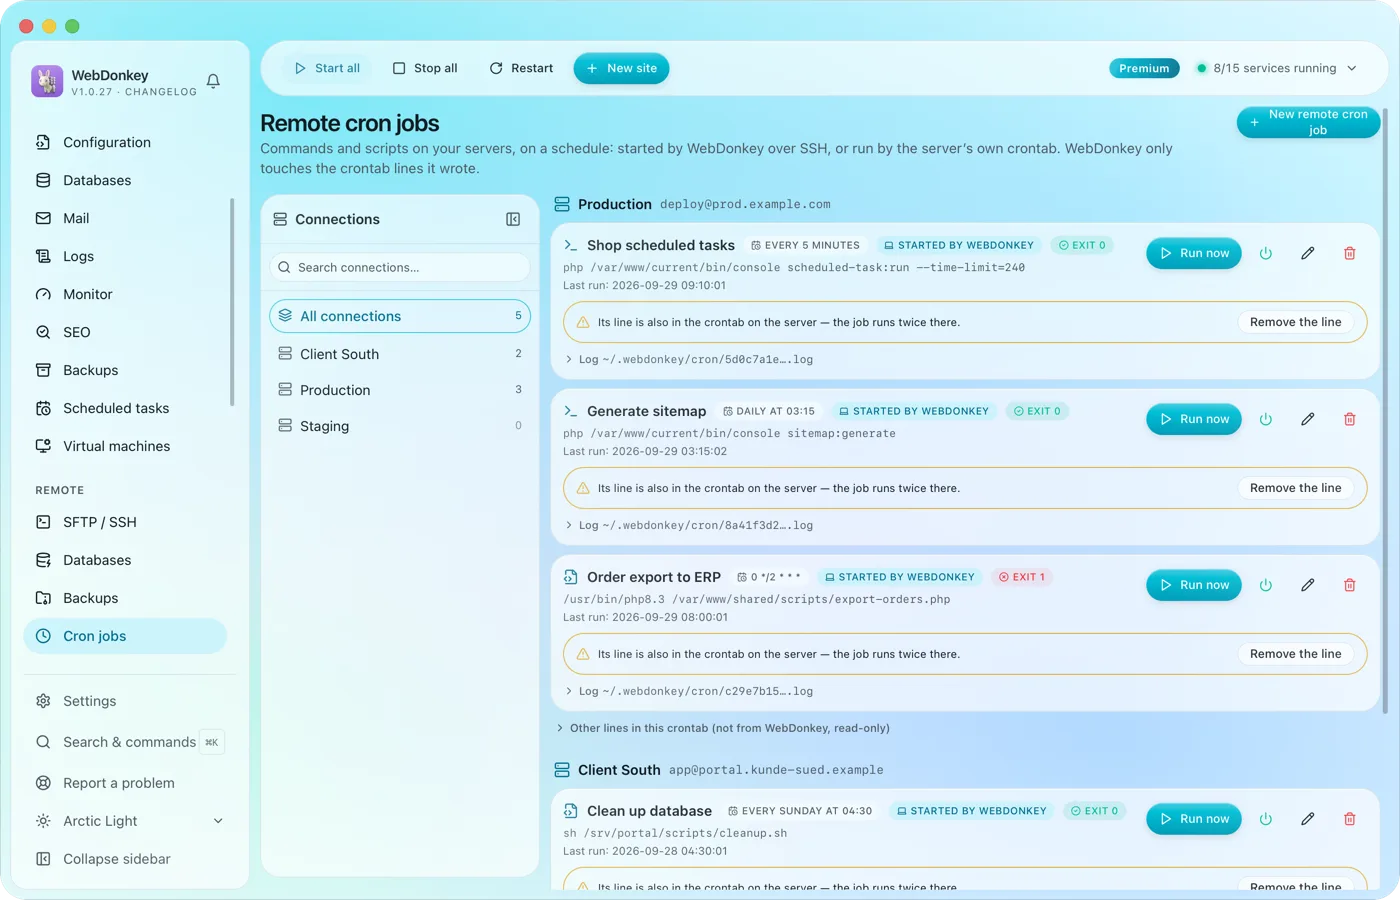Toggle power for Clean up database

pos(1265,819)
